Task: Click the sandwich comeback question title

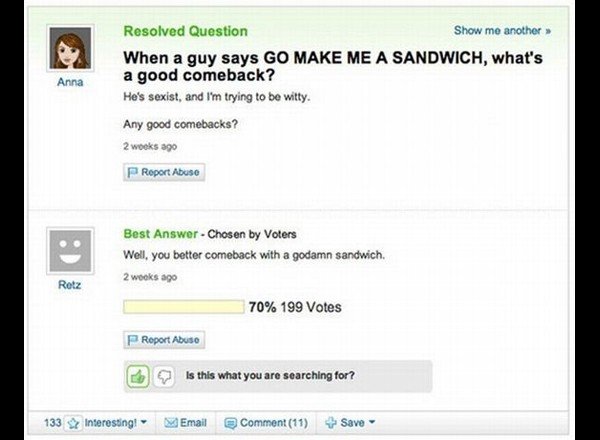Action: coord(333,66)
